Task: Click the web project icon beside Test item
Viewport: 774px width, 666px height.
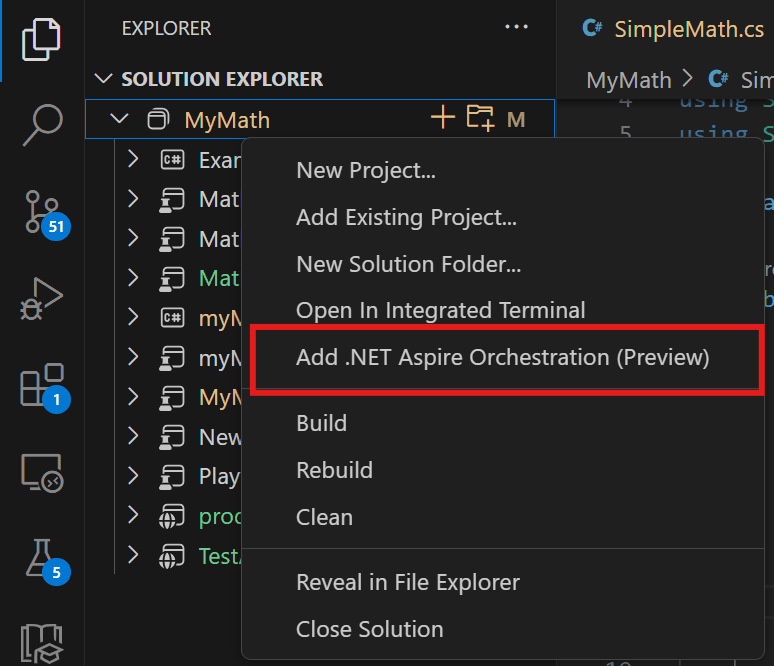Action: [172, 556]
